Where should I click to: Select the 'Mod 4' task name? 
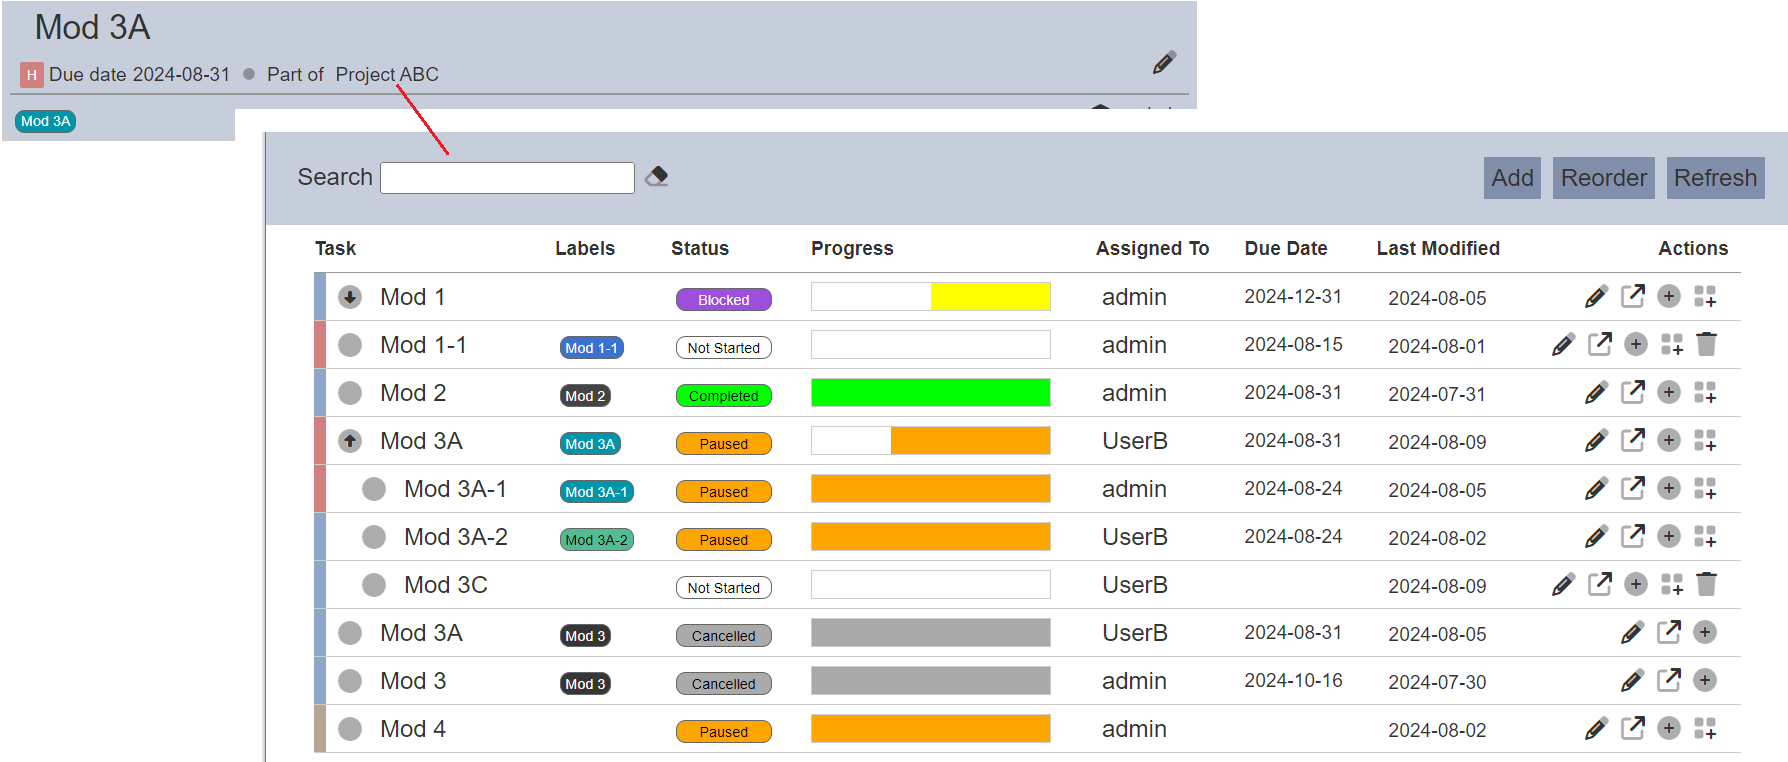(x=413, y=729)
